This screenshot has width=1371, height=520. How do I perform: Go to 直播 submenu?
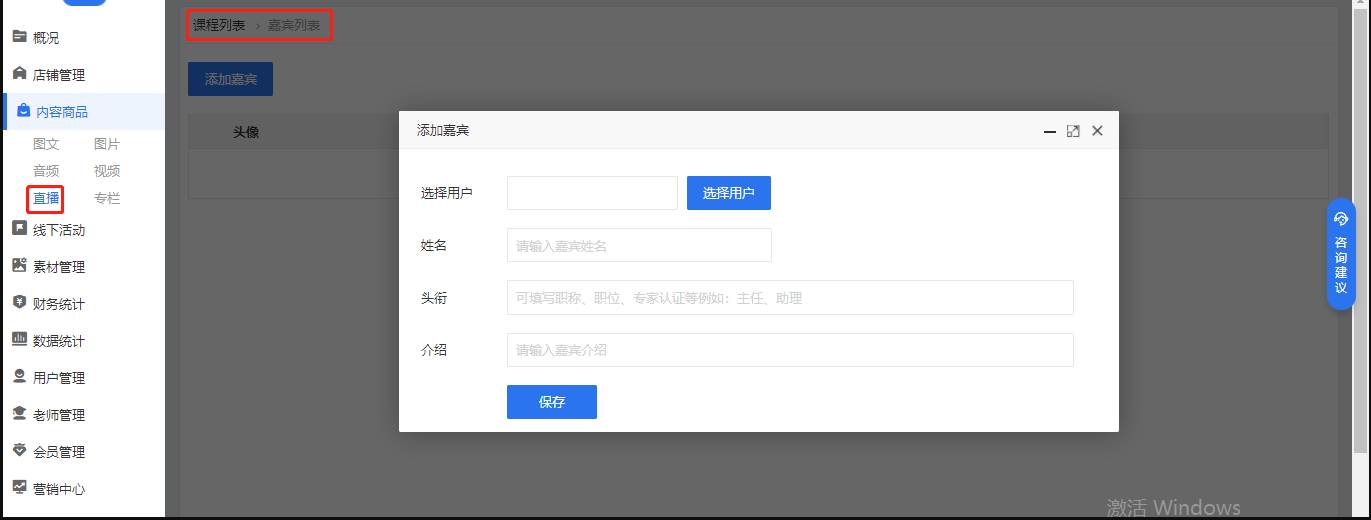[46, 198]
